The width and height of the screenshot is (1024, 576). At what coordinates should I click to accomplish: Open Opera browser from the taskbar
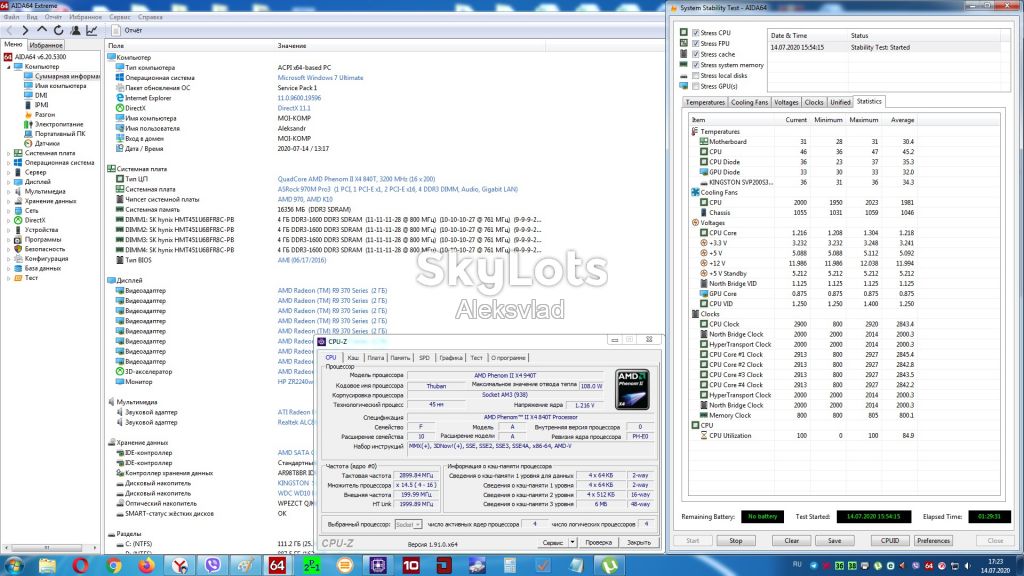click(80, 566)
